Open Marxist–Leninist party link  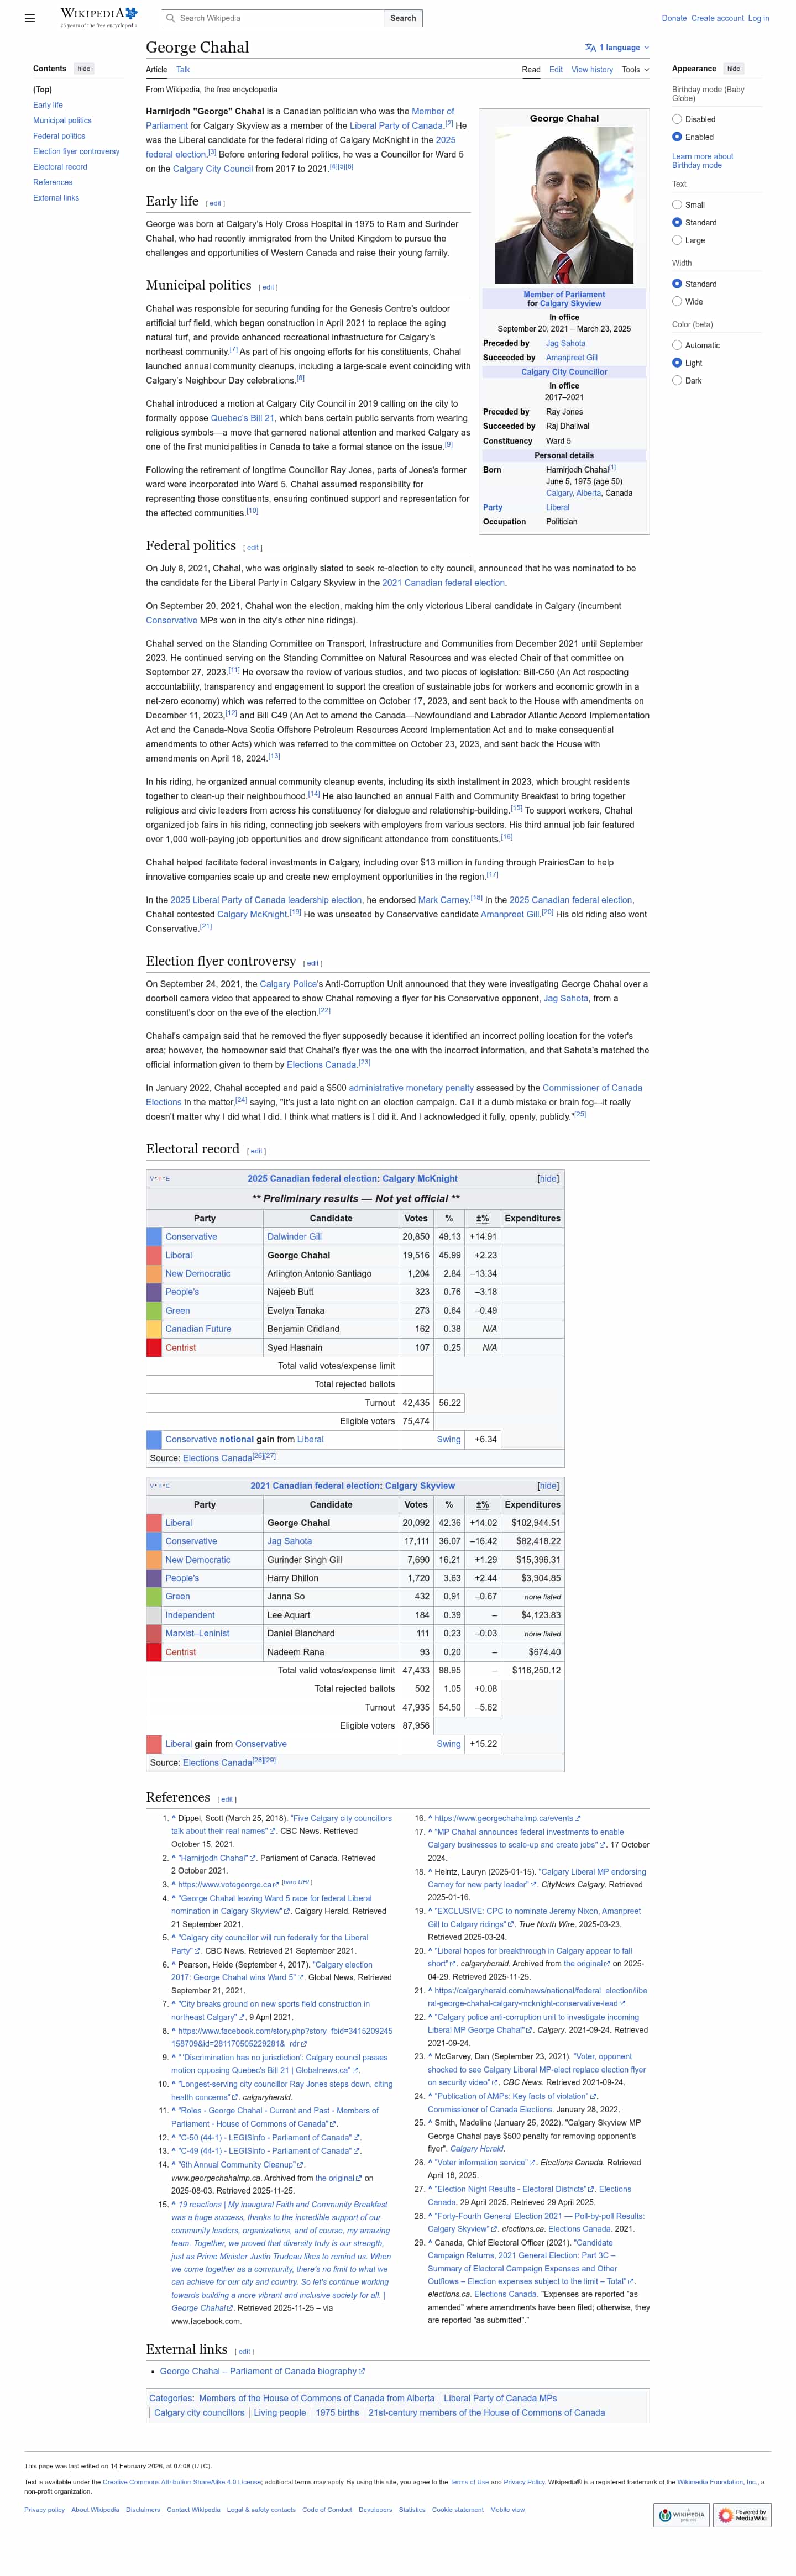tap(197, 1634)
